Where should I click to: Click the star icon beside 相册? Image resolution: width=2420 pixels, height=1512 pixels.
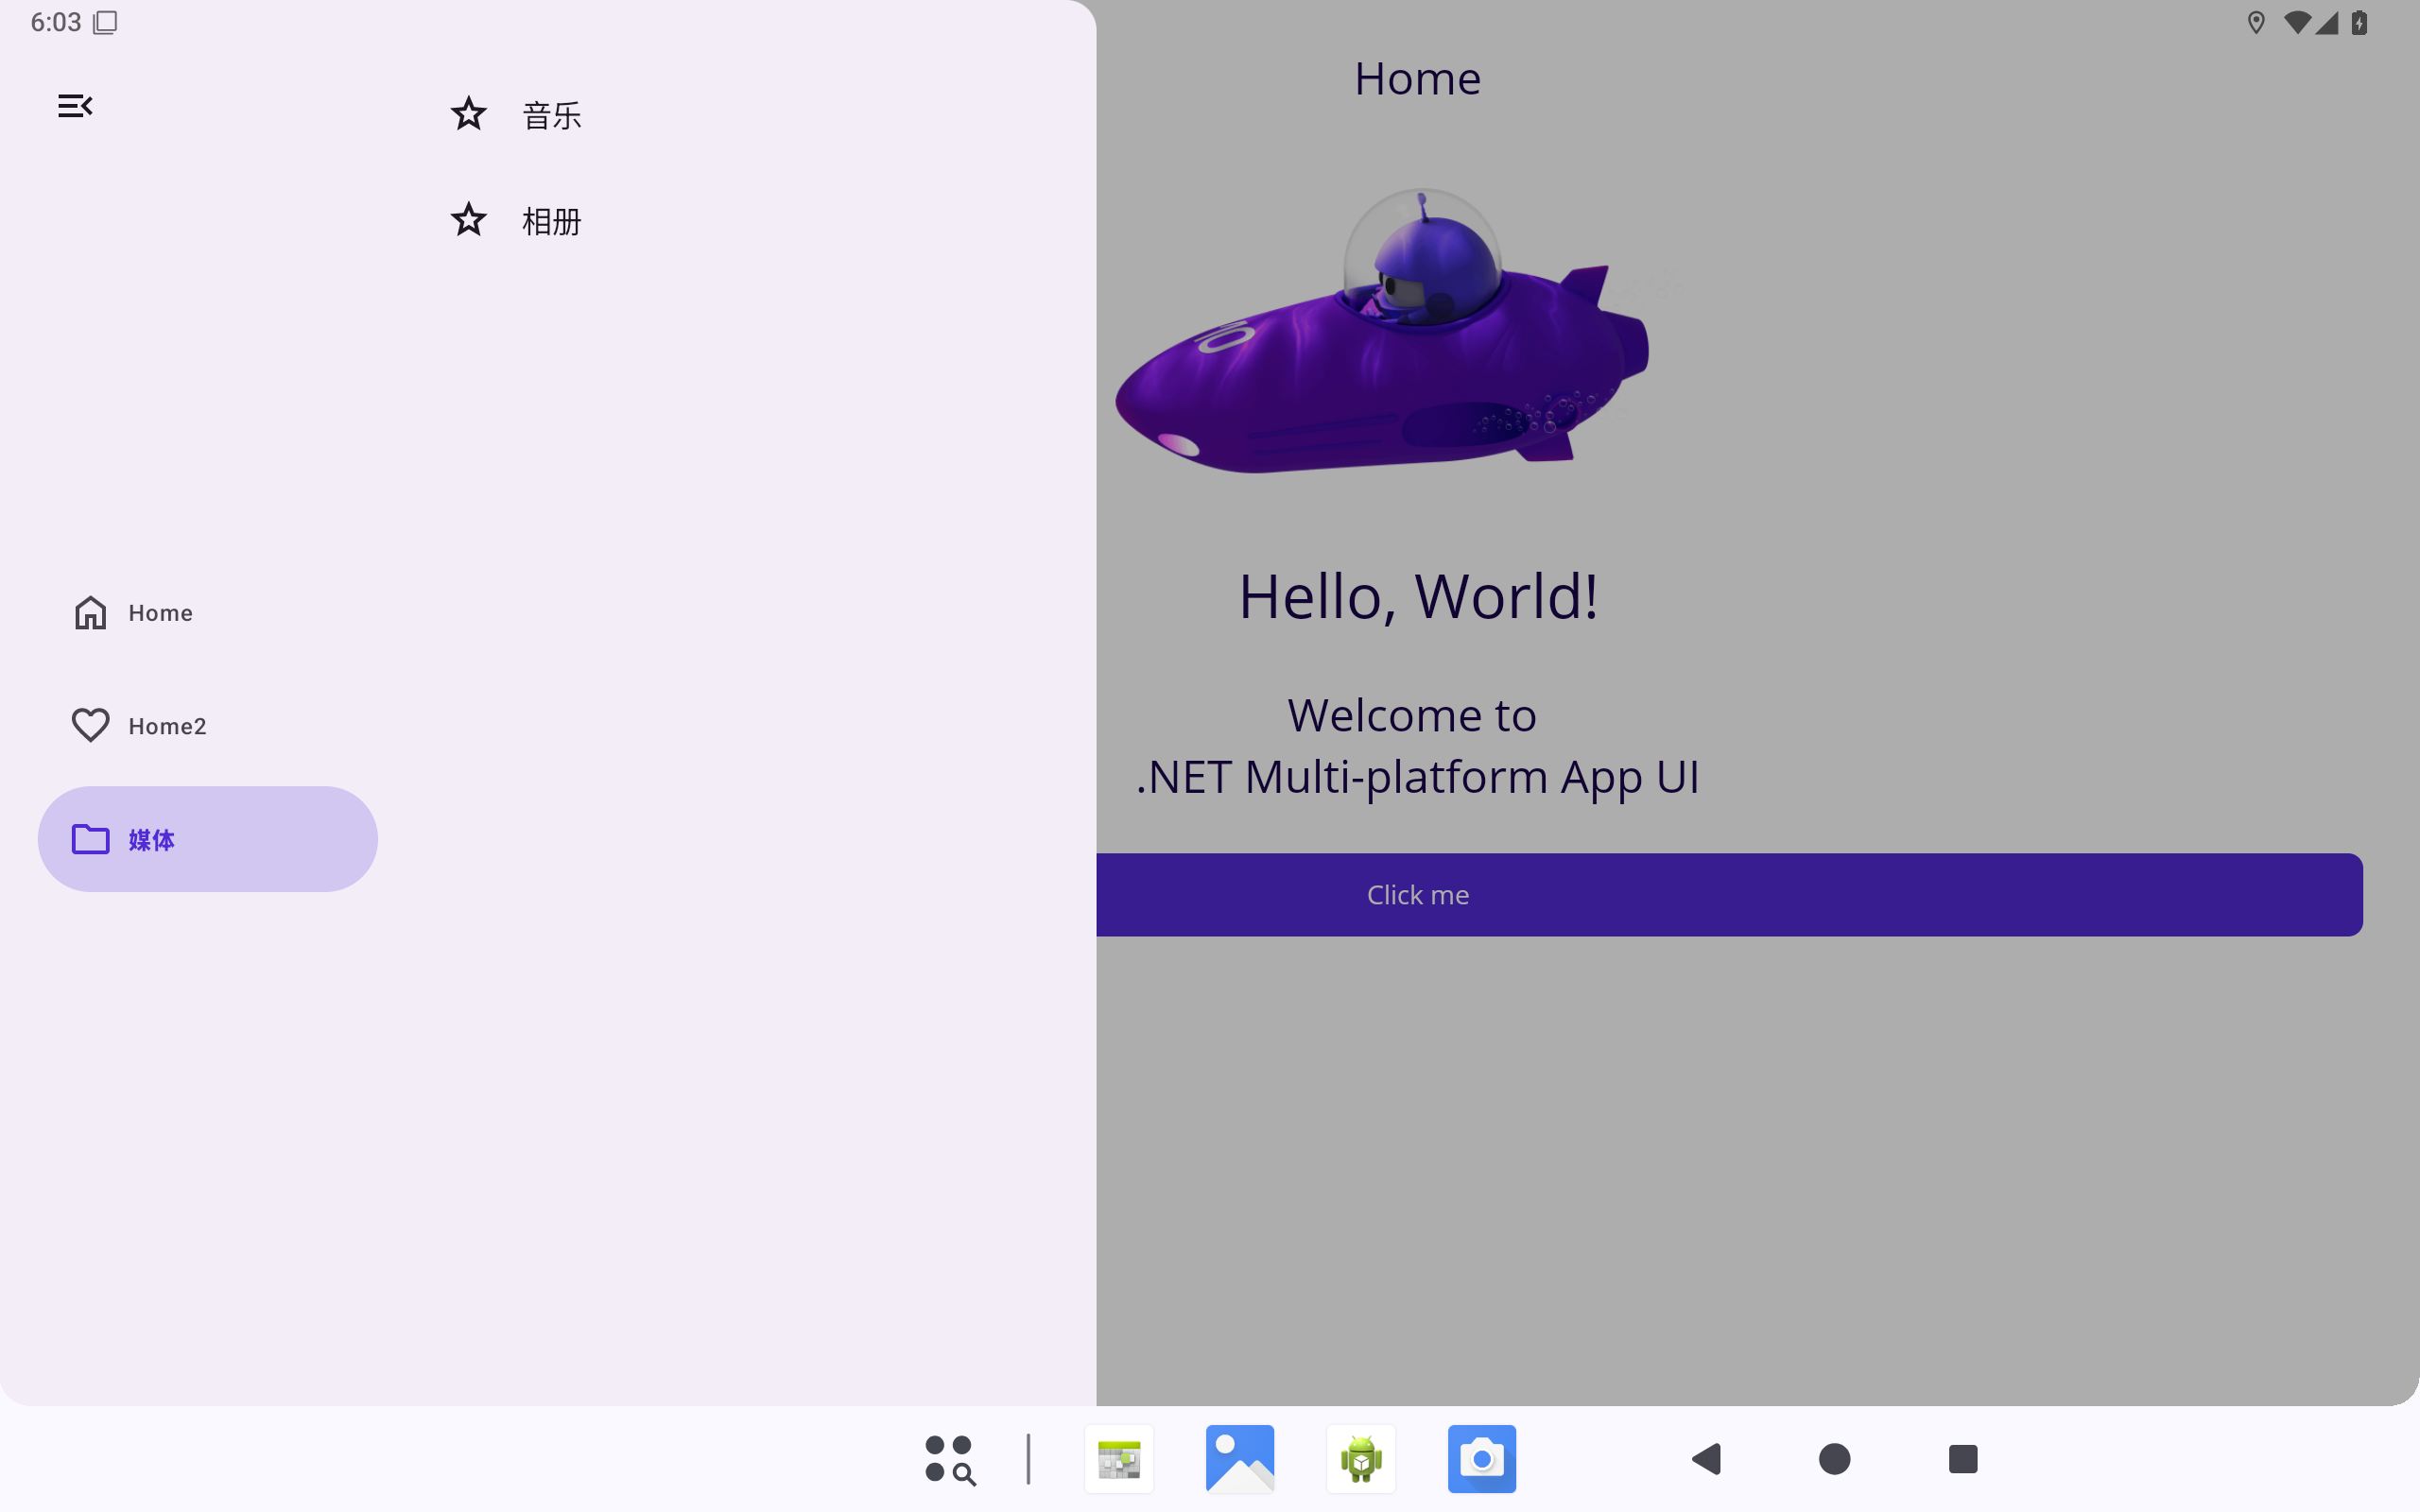click(468, 220)
